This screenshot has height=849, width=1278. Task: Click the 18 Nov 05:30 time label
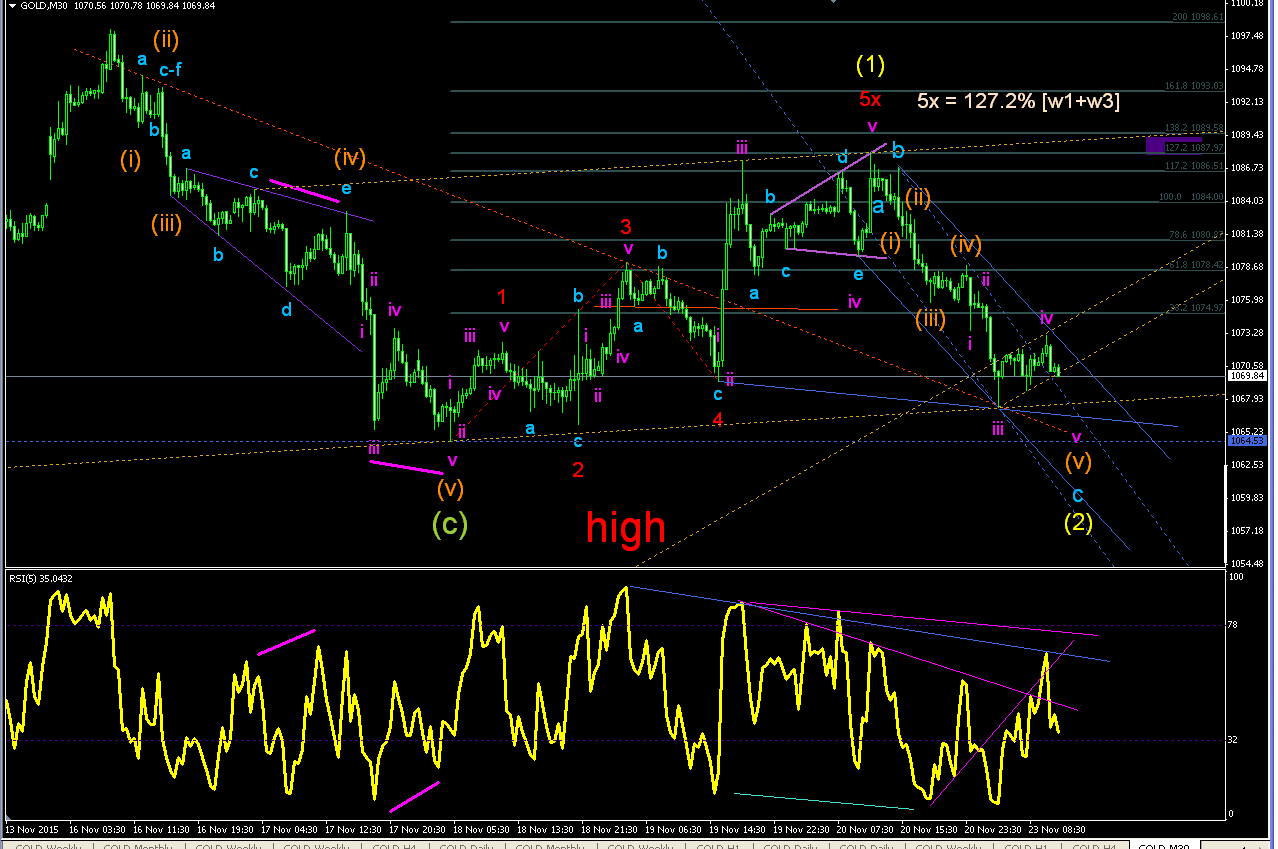(x=481, y=829)
